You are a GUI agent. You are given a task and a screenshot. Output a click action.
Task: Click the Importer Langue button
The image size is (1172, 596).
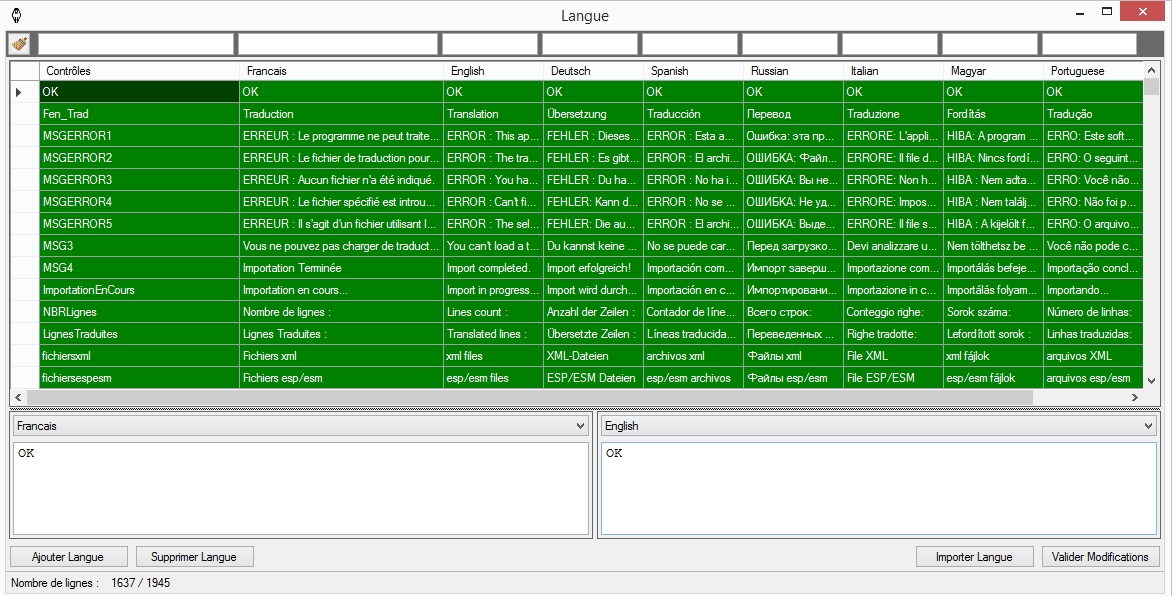click(x=974, y=557)
